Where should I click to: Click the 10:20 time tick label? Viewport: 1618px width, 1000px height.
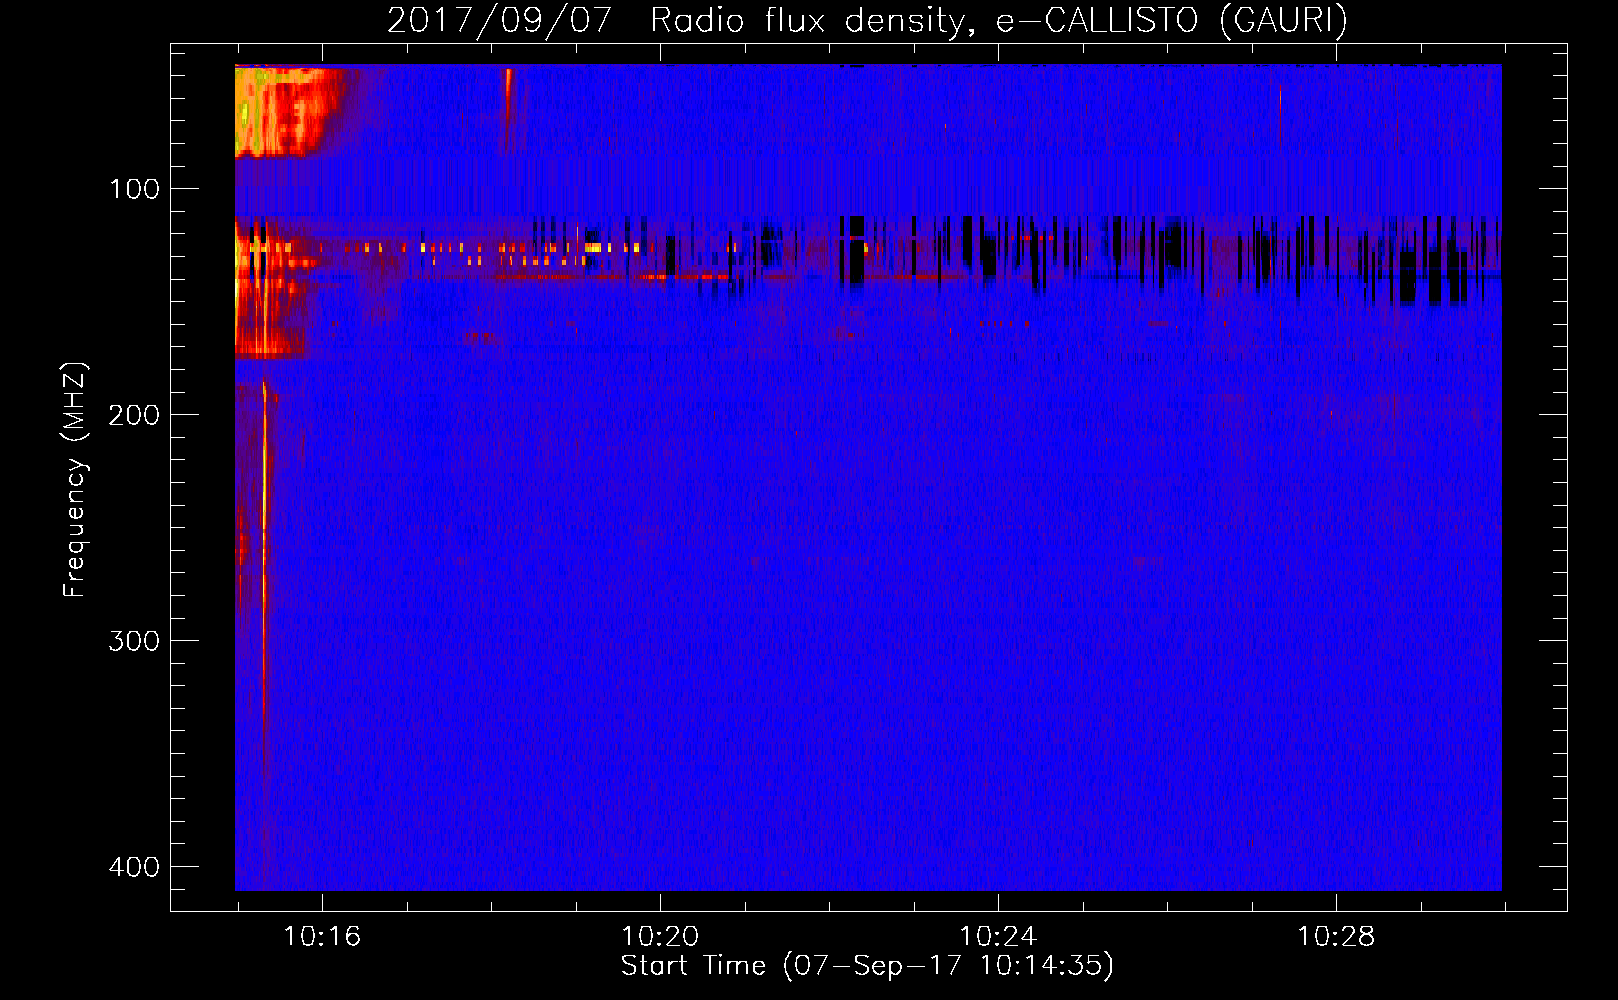point(660,937)
